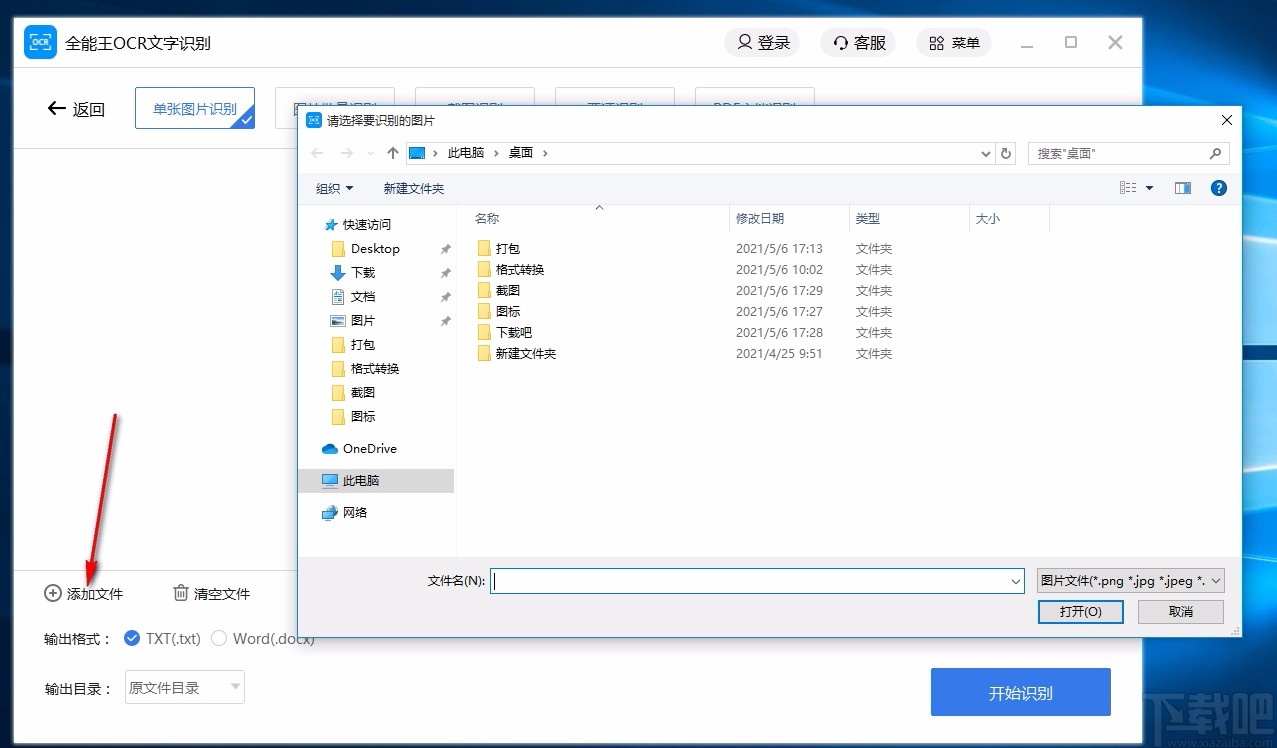Open the file type dropdown showing 图片文件
The height and width of the screenshot is (748, 1277).
(x=1129, y=580)
